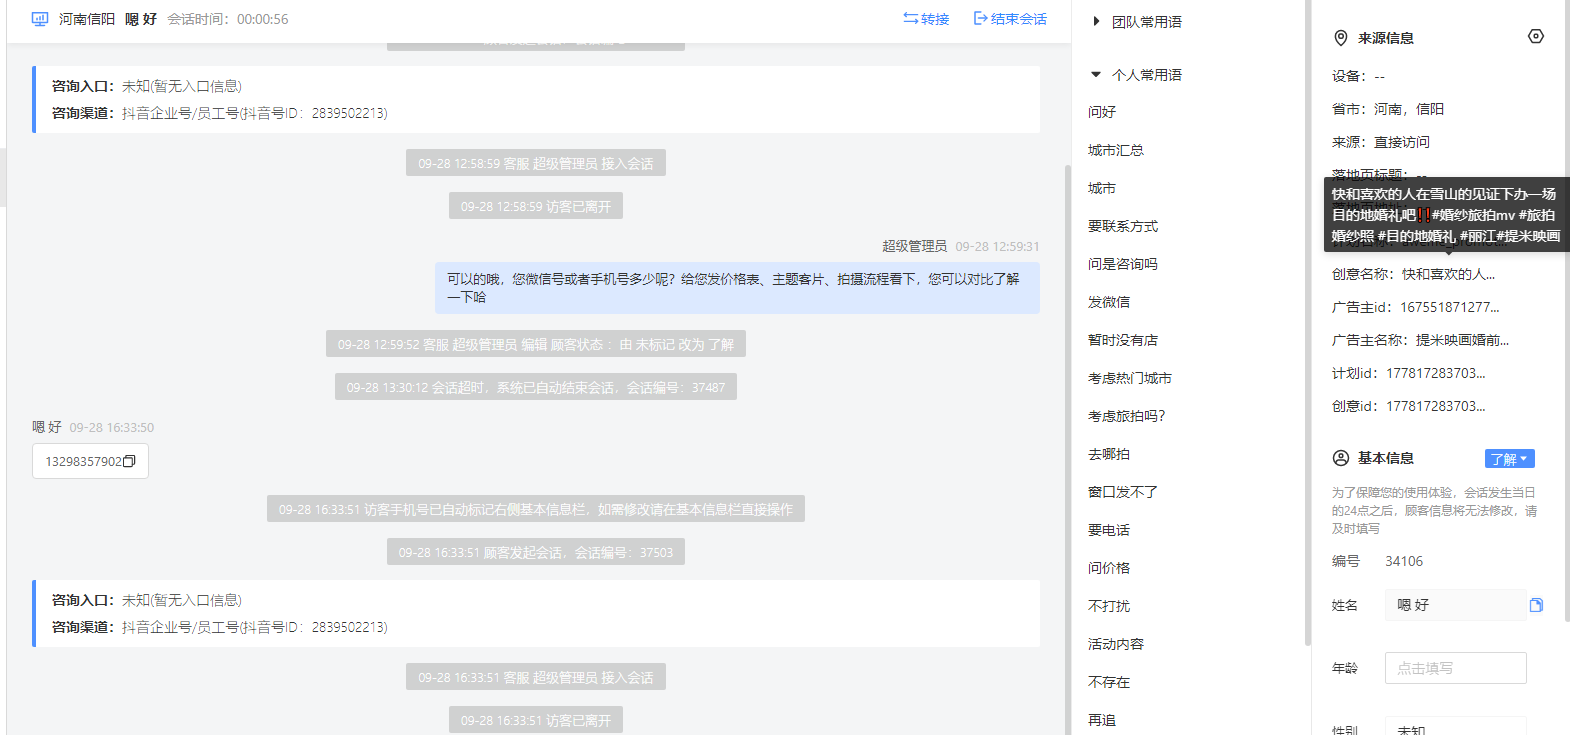Click the 广告主名称 value 提米映画婚前
This screenshot has height=735, width=1570.
click(1462, 340)
